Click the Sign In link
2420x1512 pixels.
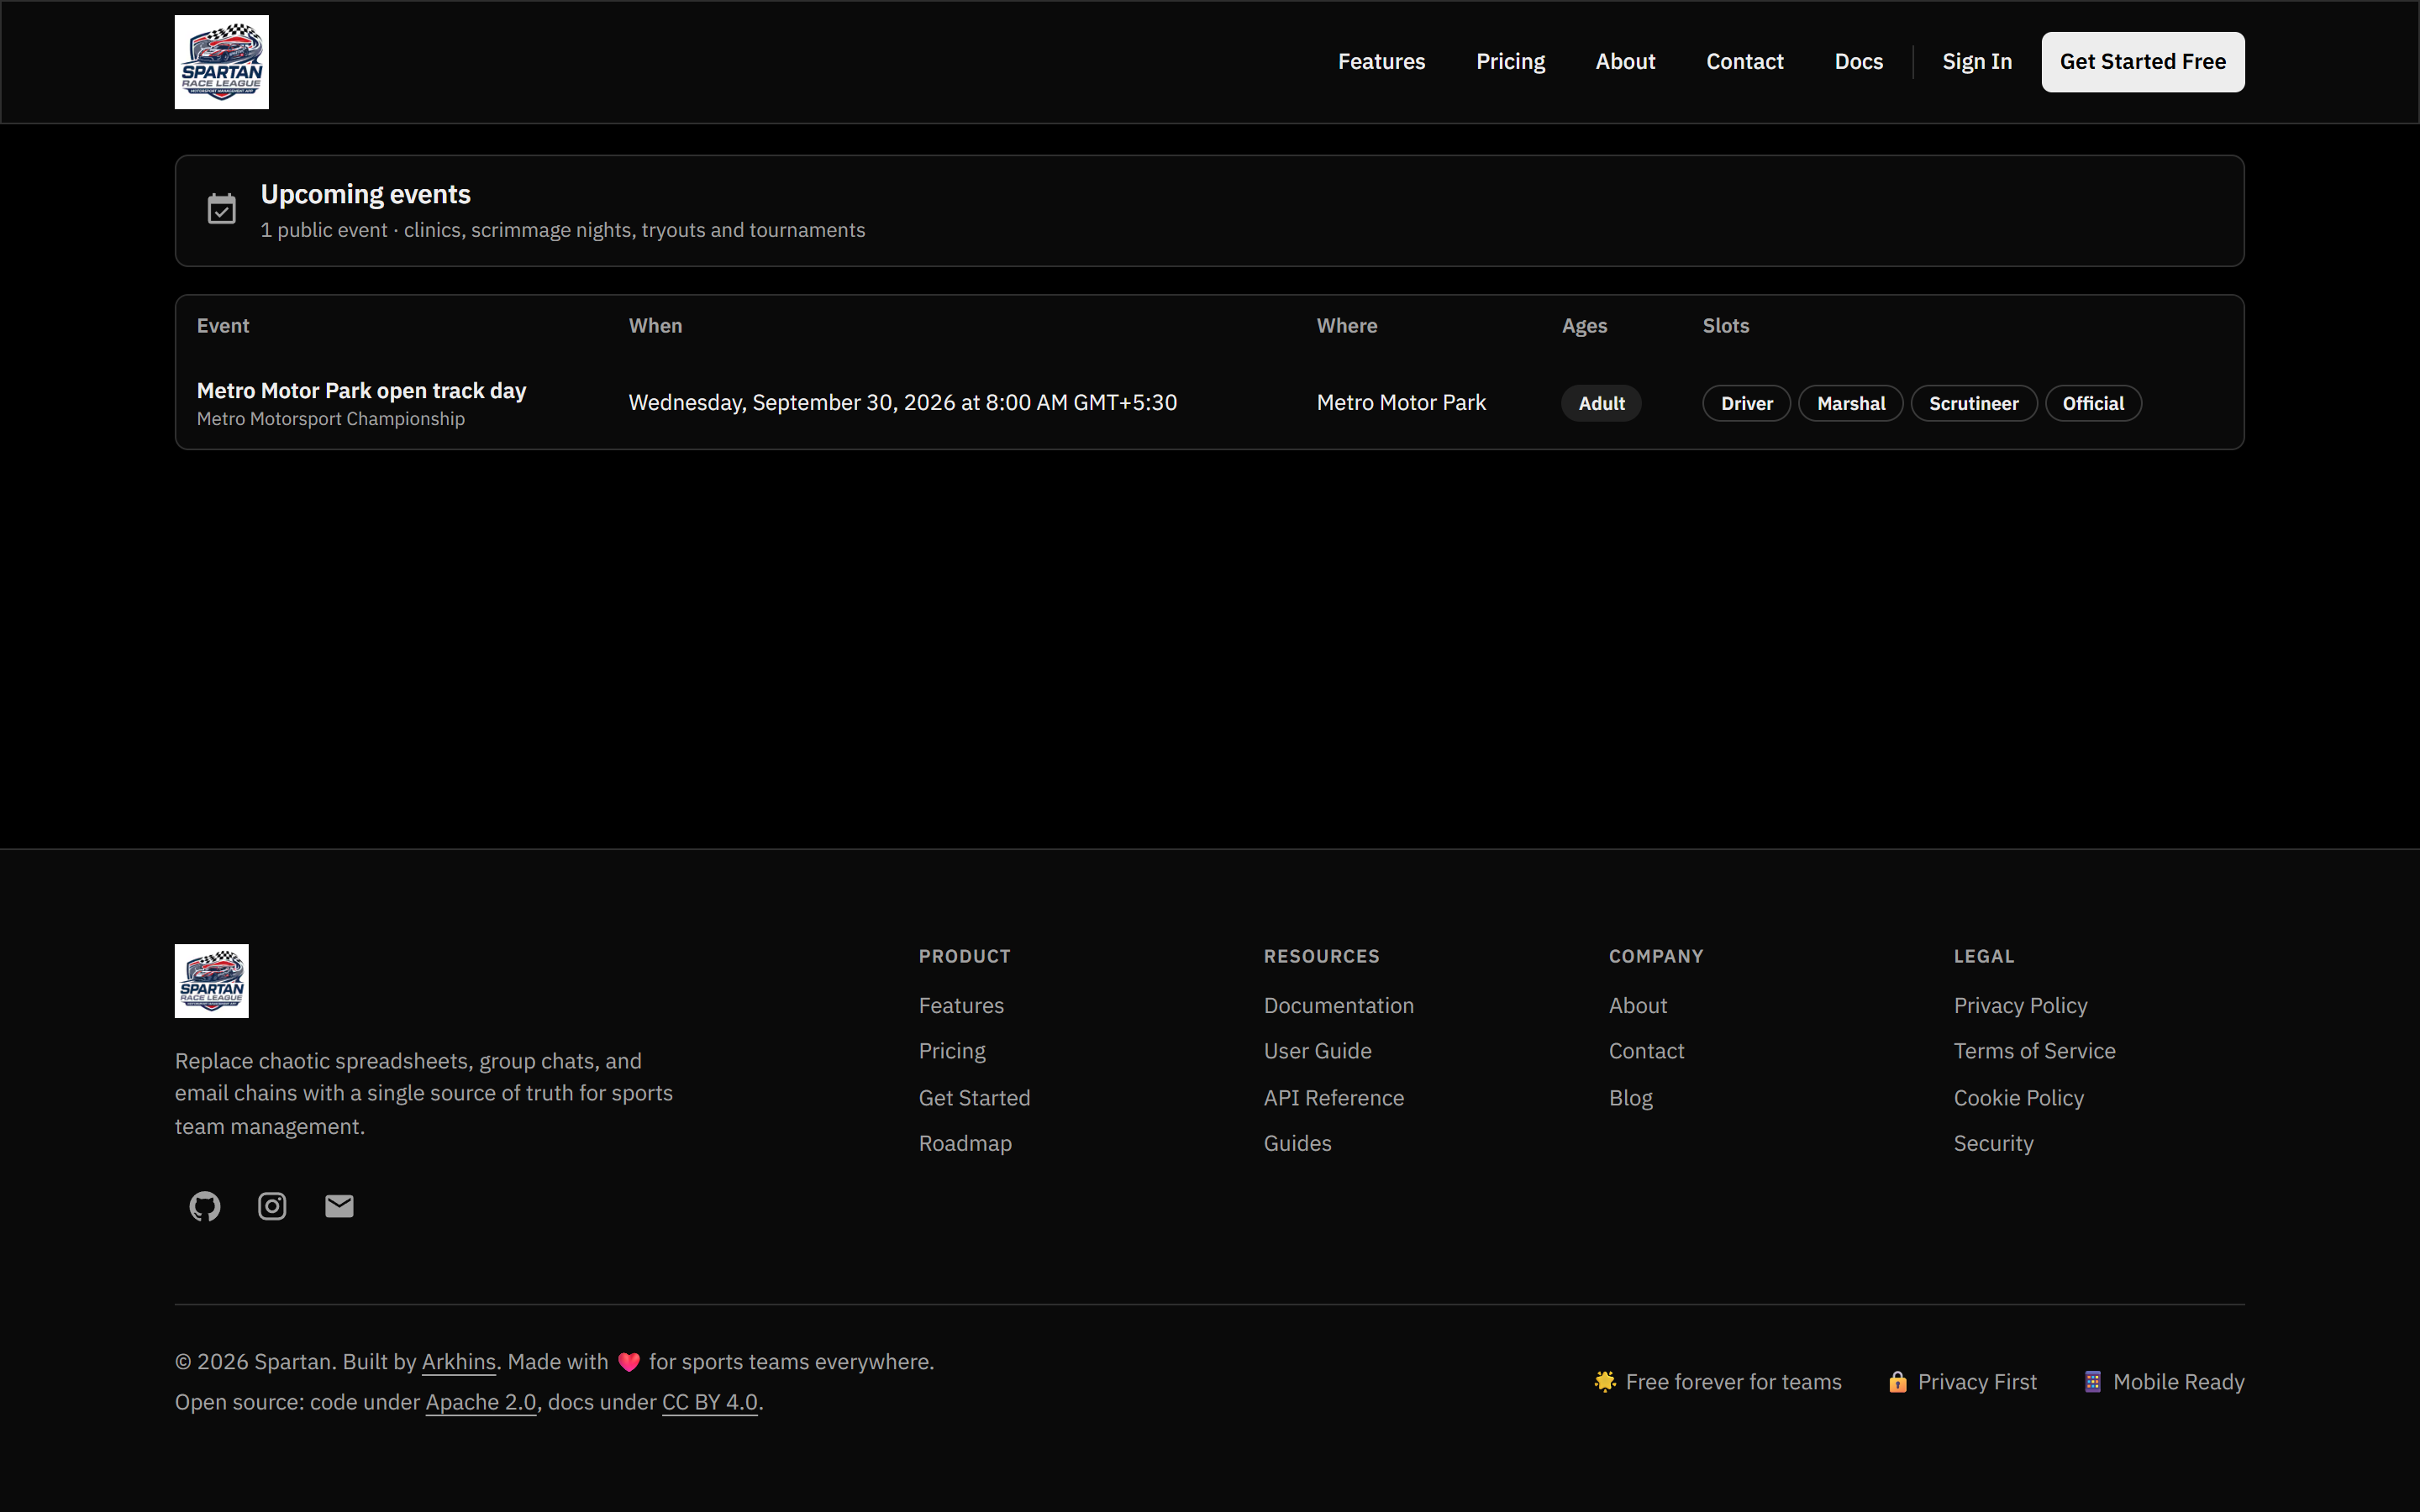click(1977, 62)
